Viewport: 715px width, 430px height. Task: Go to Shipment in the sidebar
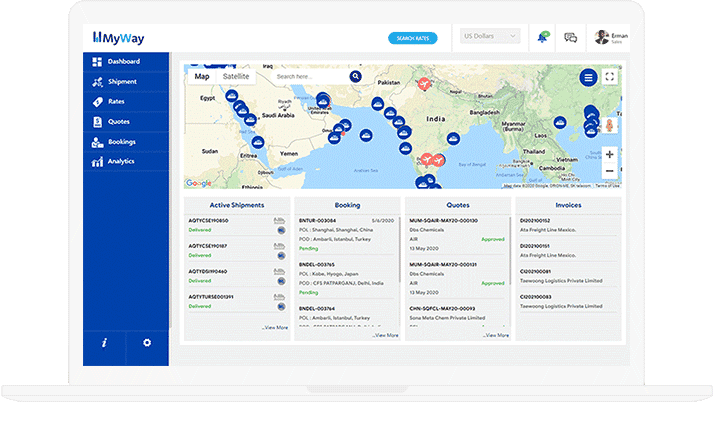pos(123,82)
